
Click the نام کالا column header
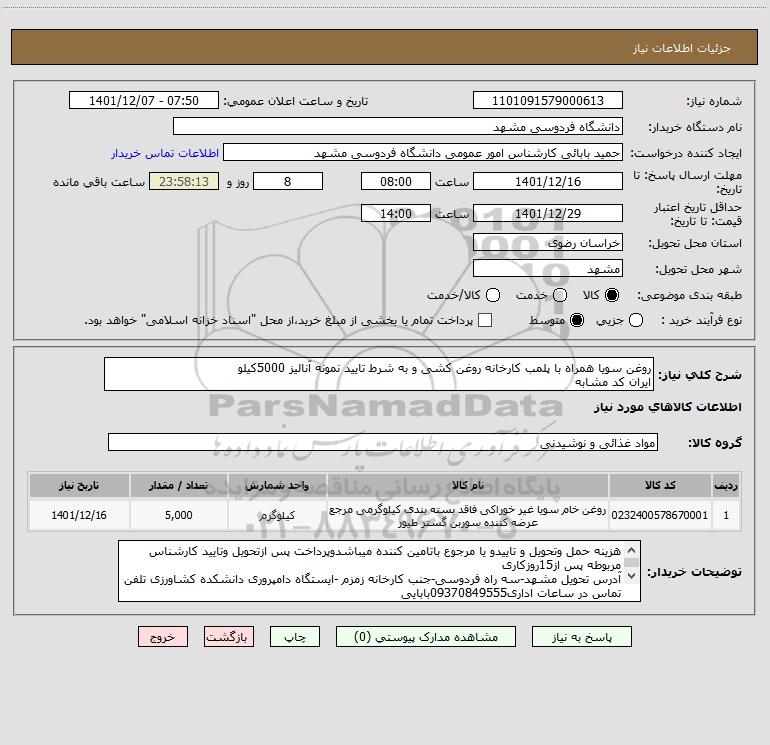468,485
